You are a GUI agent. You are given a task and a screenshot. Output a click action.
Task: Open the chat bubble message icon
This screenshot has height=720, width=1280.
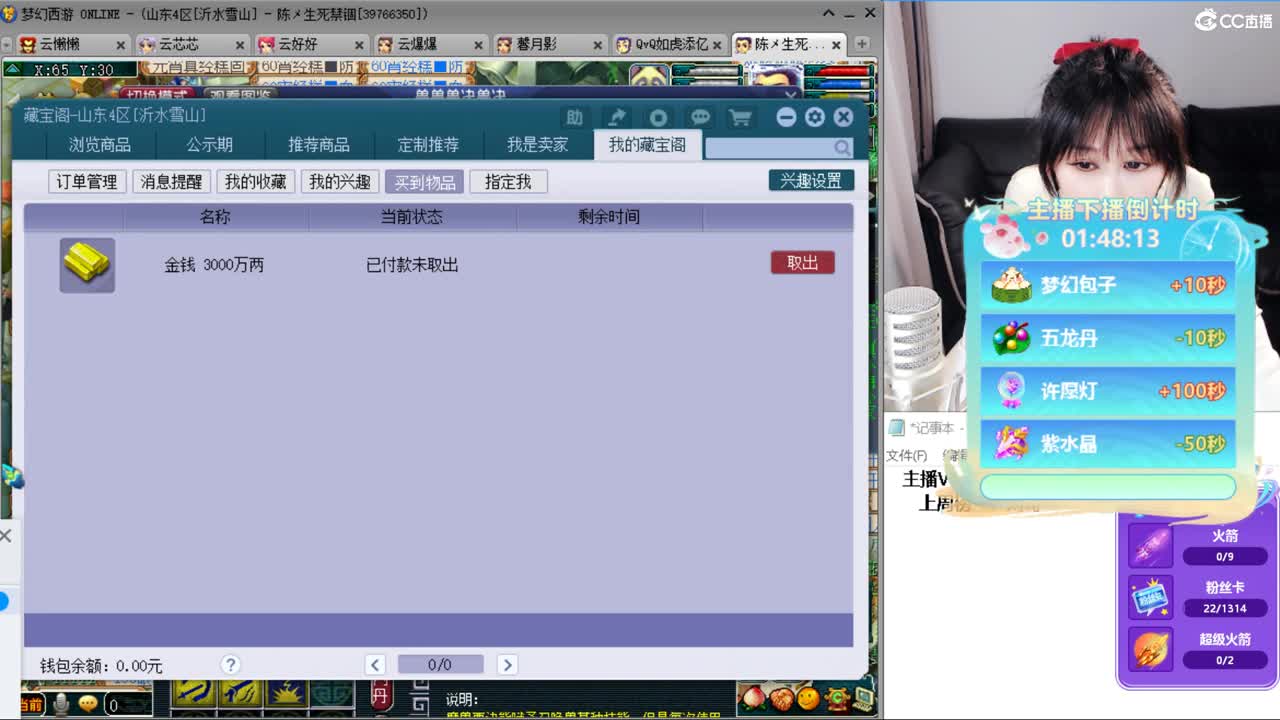[700, 117]
